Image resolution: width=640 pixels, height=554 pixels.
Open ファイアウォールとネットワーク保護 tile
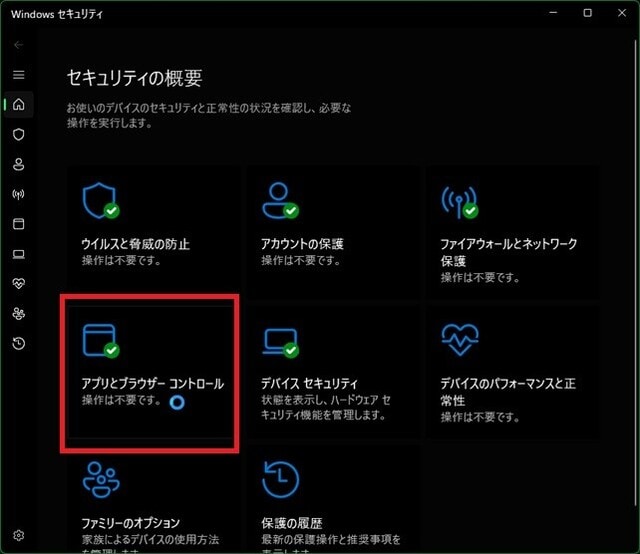tap(512, 232)
